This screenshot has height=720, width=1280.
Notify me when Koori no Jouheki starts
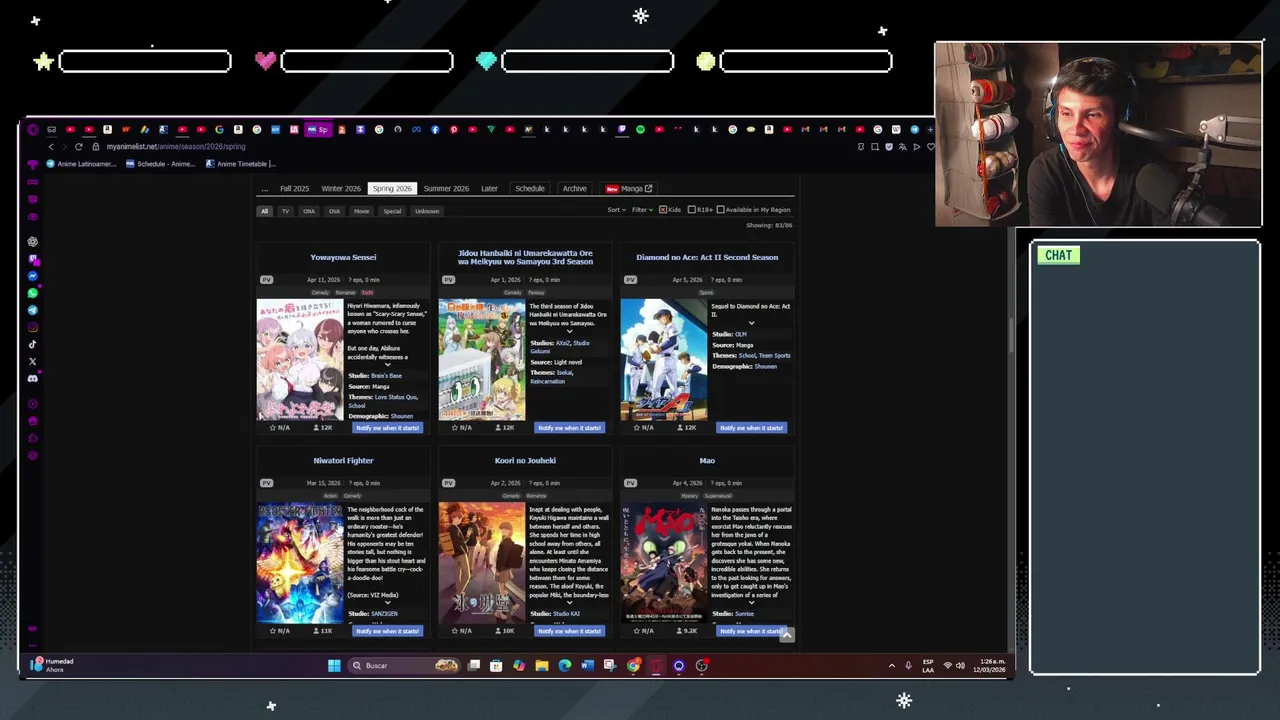[x=570, y=631]
